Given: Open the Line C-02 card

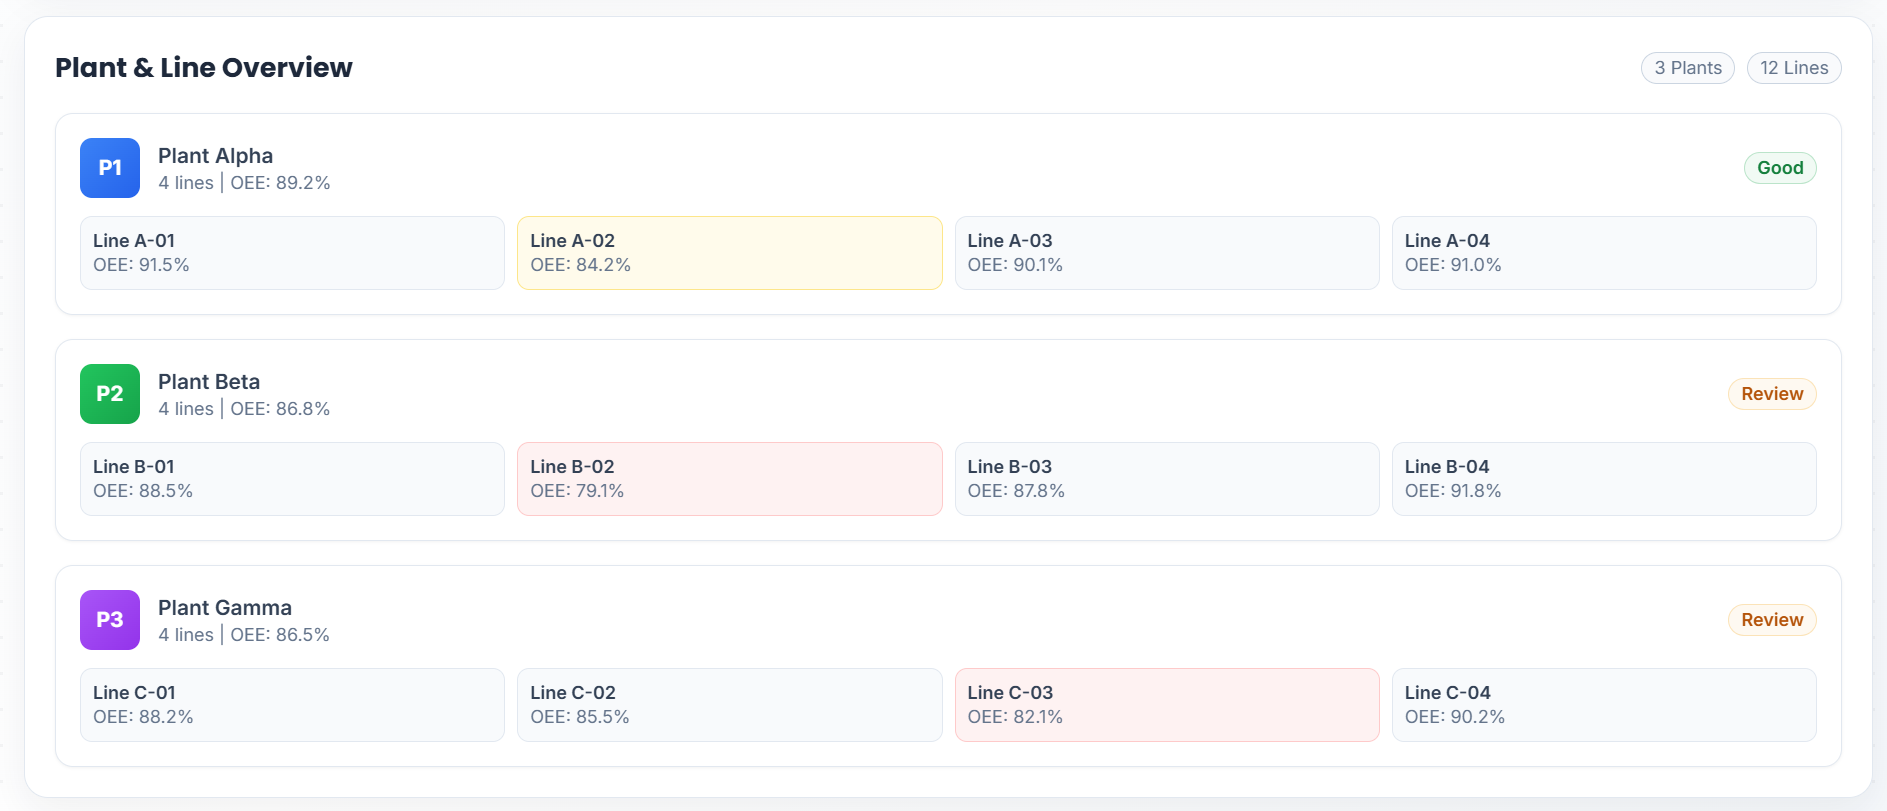Looking at the screenshot, I should [729, 705].
